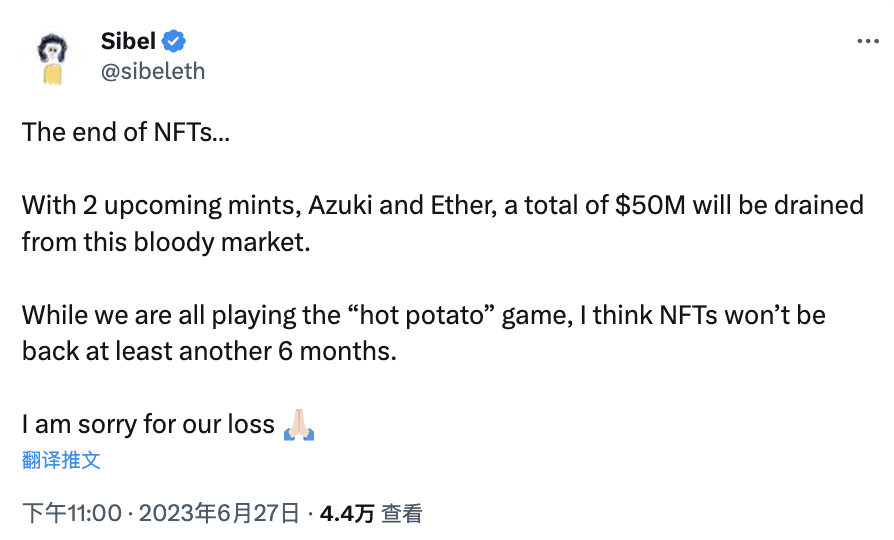The height and width of the screenshot is (540, 894).
Task: Click the sentence "I am sorry for our loss"
Action: click(x=148, y=424)
